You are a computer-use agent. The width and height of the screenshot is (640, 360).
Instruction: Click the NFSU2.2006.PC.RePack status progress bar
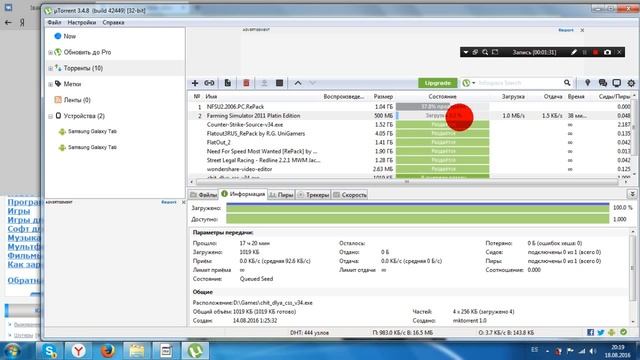(442, 107)
